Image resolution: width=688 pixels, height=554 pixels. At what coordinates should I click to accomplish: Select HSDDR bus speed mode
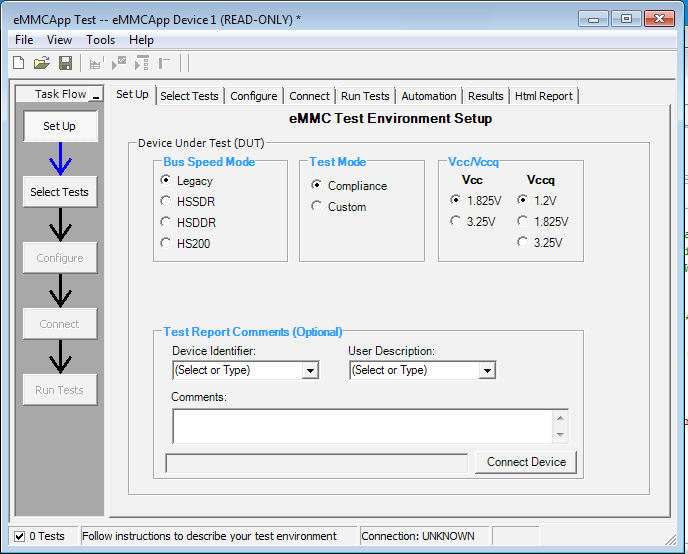pyautogui.click(x=166, y=223)
